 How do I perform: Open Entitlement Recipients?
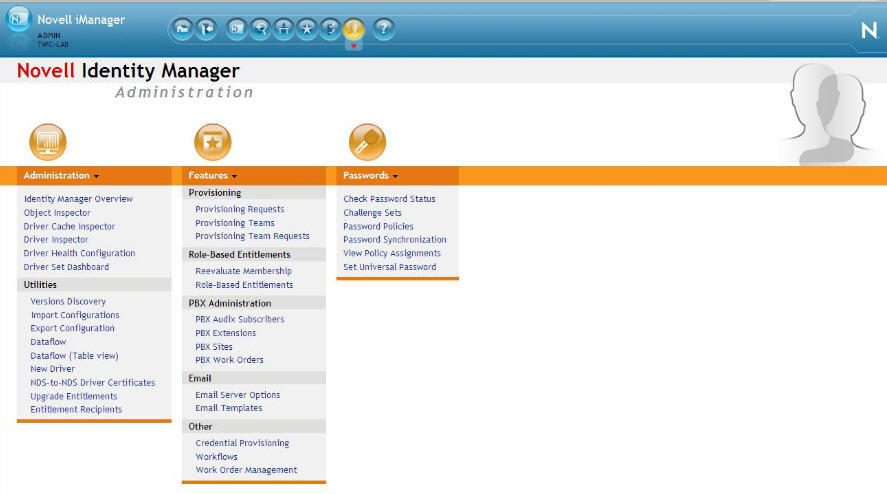click(76, 409)
